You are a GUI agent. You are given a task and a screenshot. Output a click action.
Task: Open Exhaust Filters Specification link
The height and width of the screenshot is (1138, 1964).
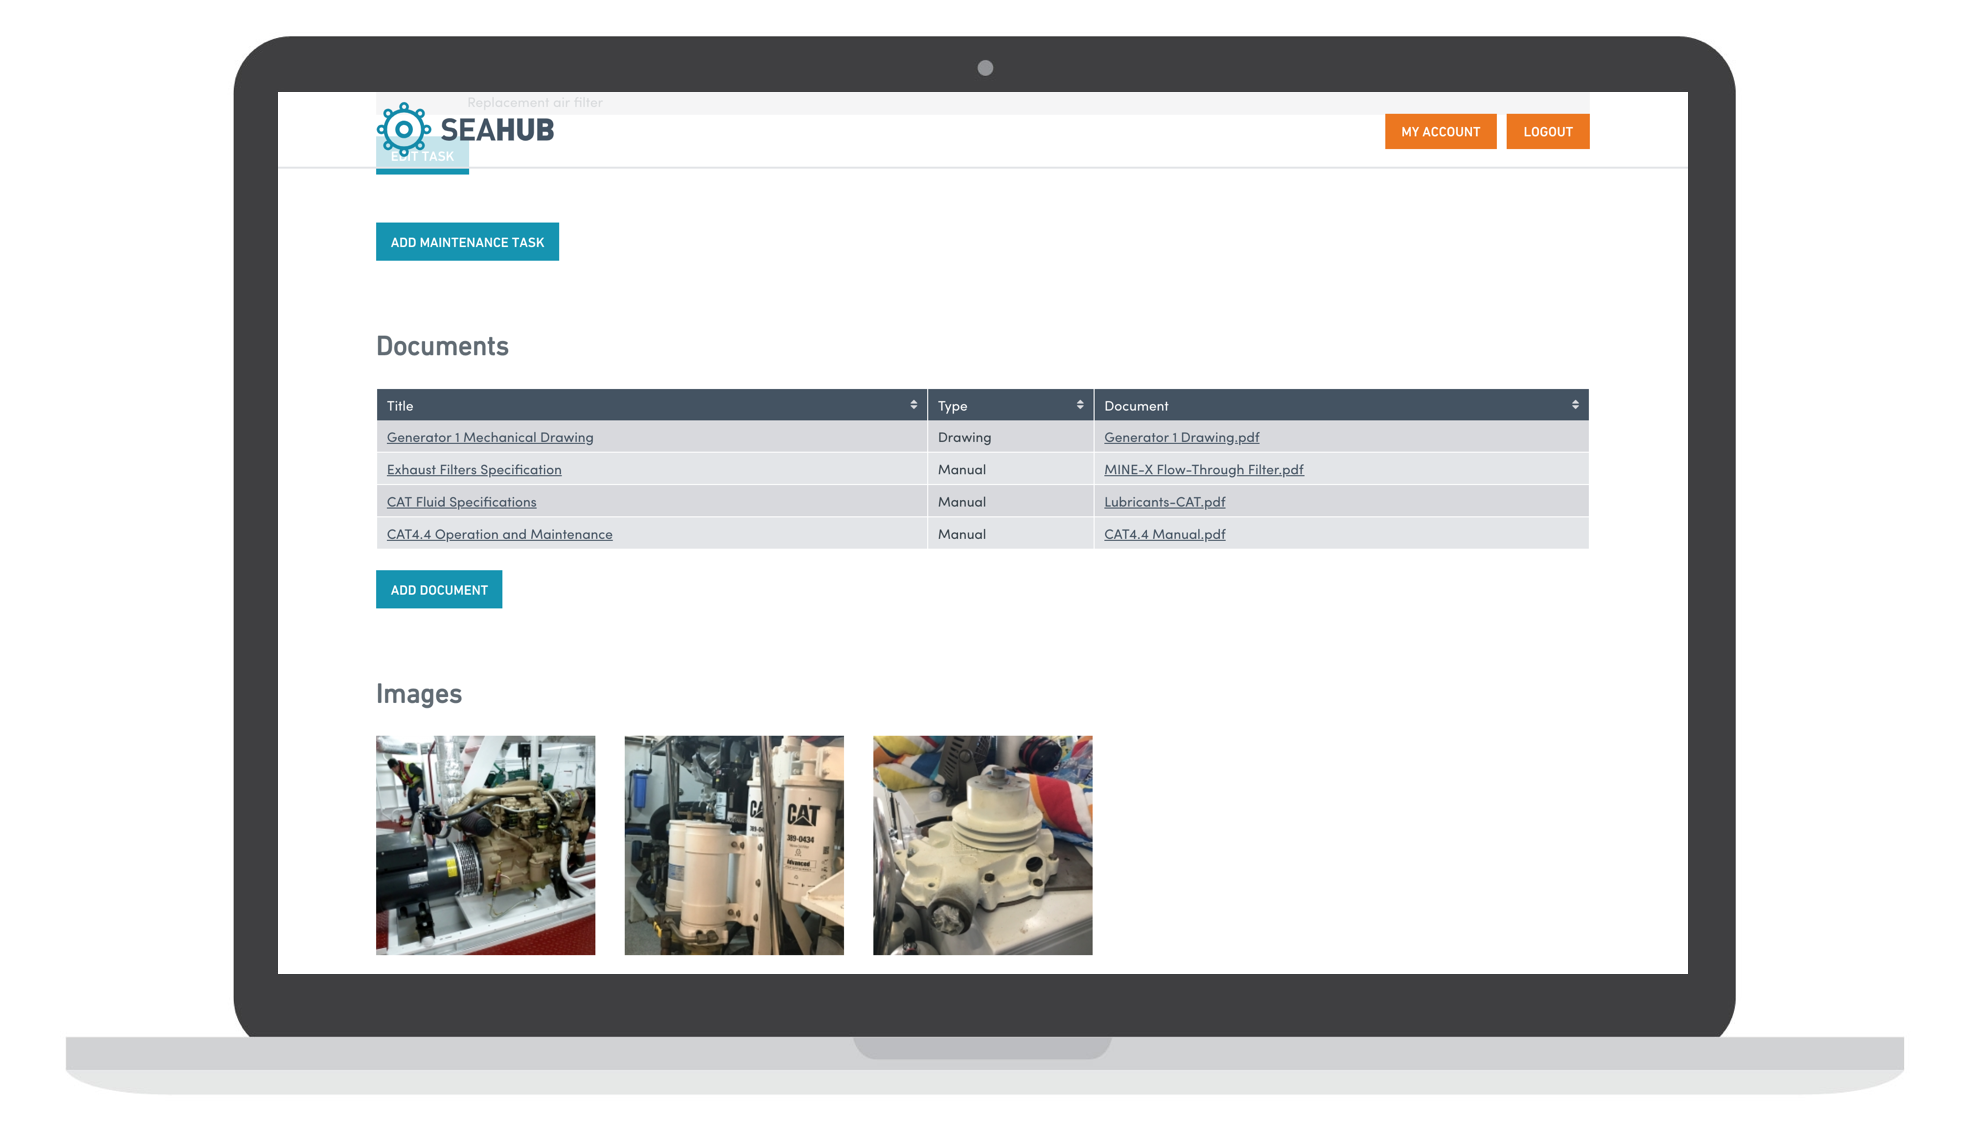point(473,470)
